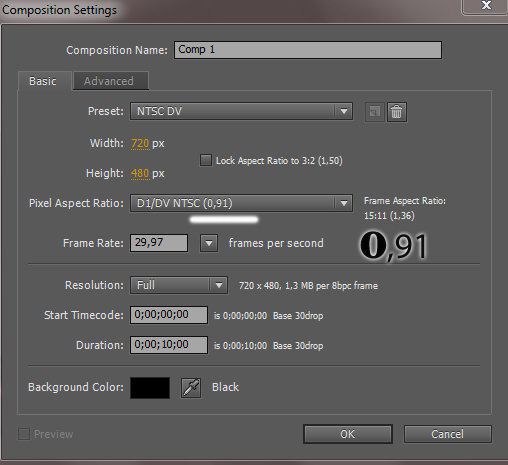508x465 pixels.
Task: Switch to the Advanced tab
Action: click(x=111, y=81)
